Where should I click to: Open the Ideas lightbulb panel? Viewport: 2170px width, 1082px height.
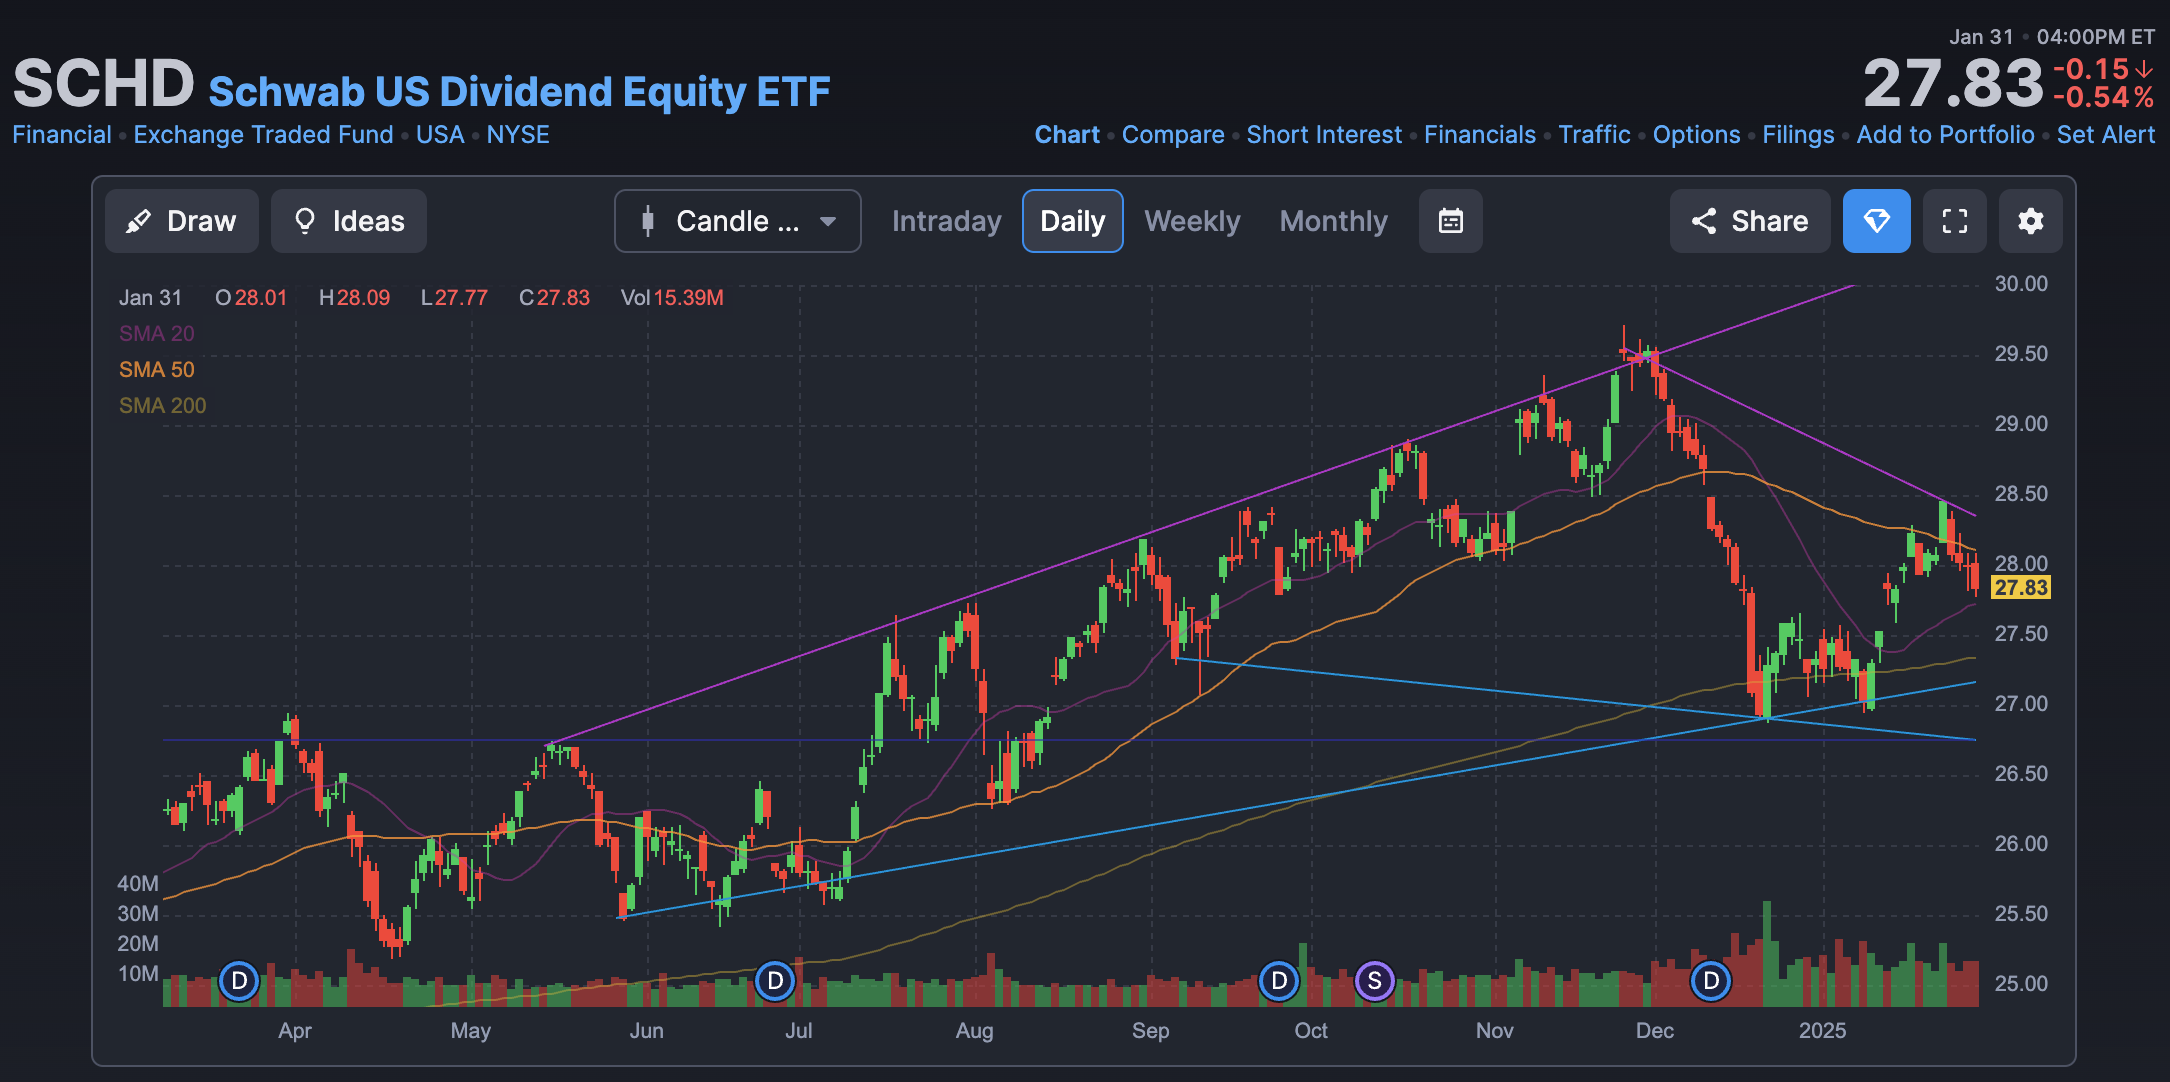(x=348, y=221)
